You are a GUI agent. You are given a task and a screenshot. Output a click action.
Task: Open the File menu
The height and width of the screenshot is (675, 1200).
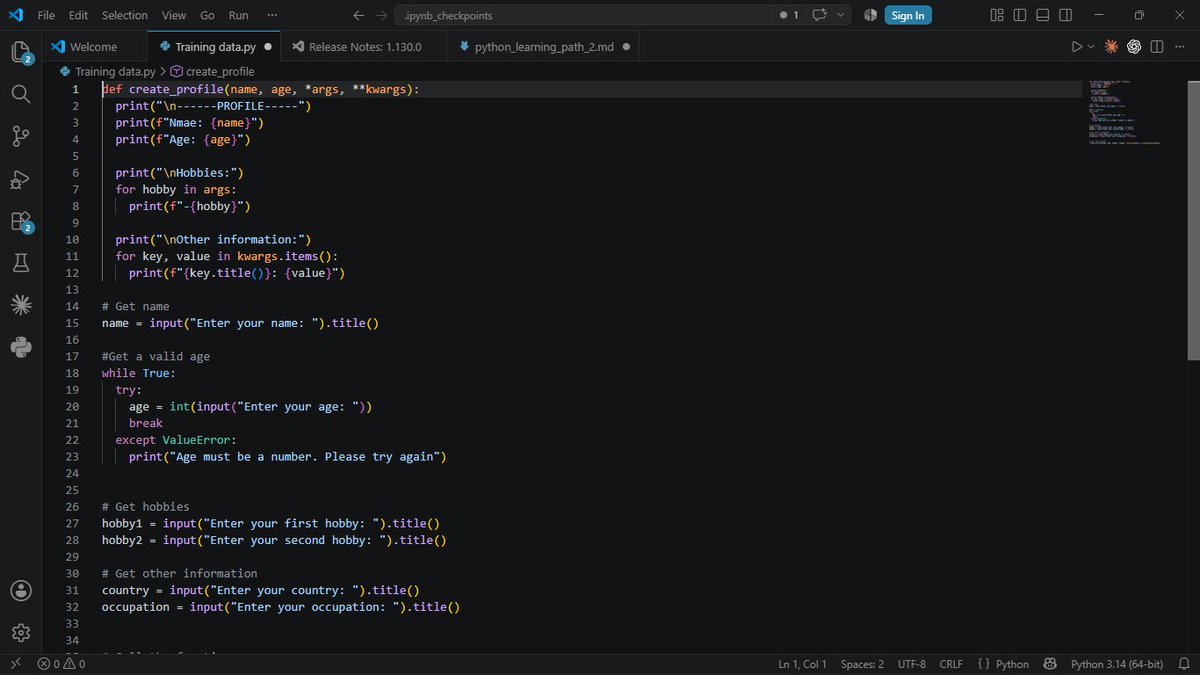[46, 15]
